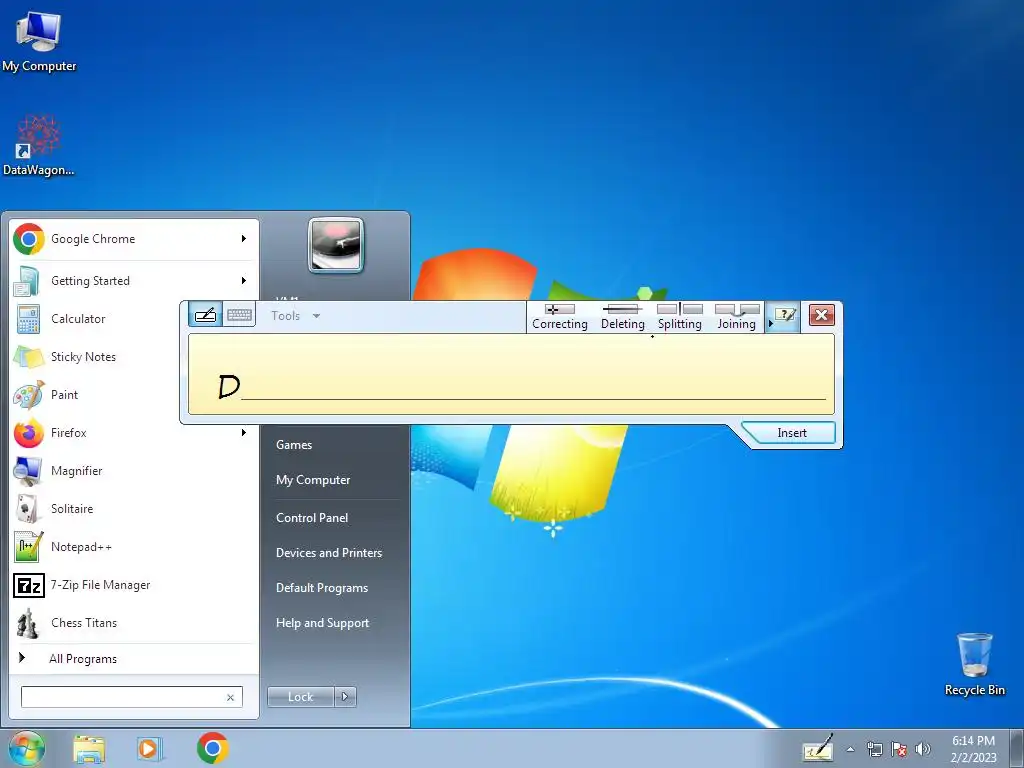This screenshot has height=768, width=1024.
Task: Click the Tablet PC Input Panel taskbar icon
Action: [818, 748]
